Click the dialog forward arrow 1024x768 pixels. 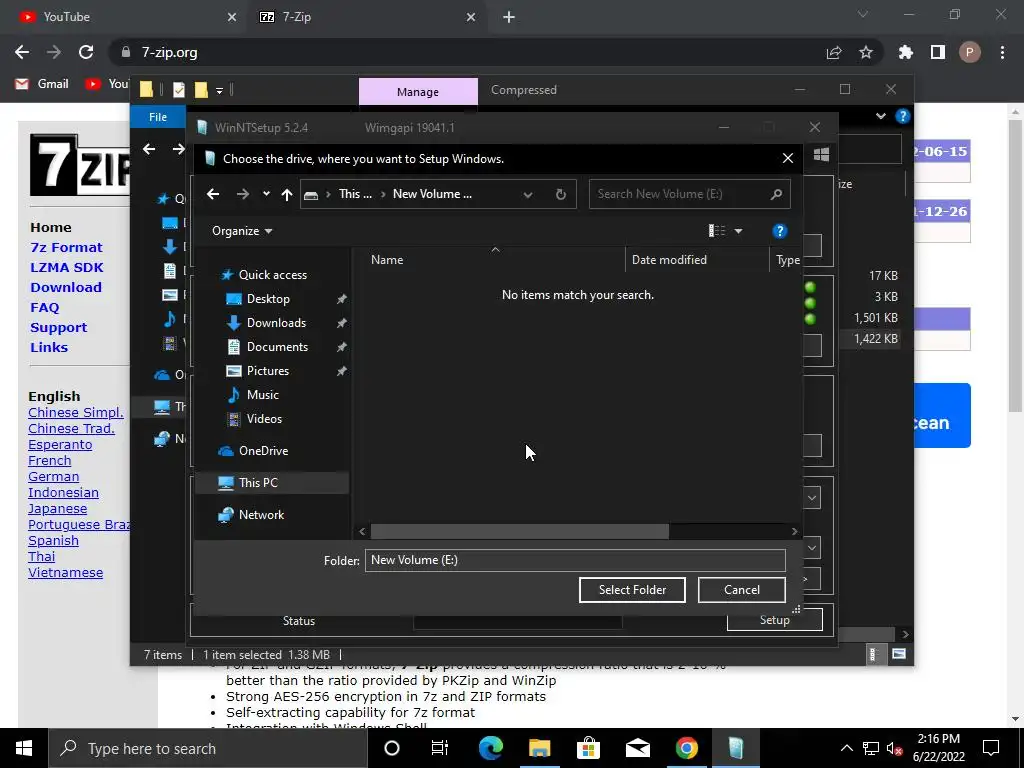click(x=242, y=194)
